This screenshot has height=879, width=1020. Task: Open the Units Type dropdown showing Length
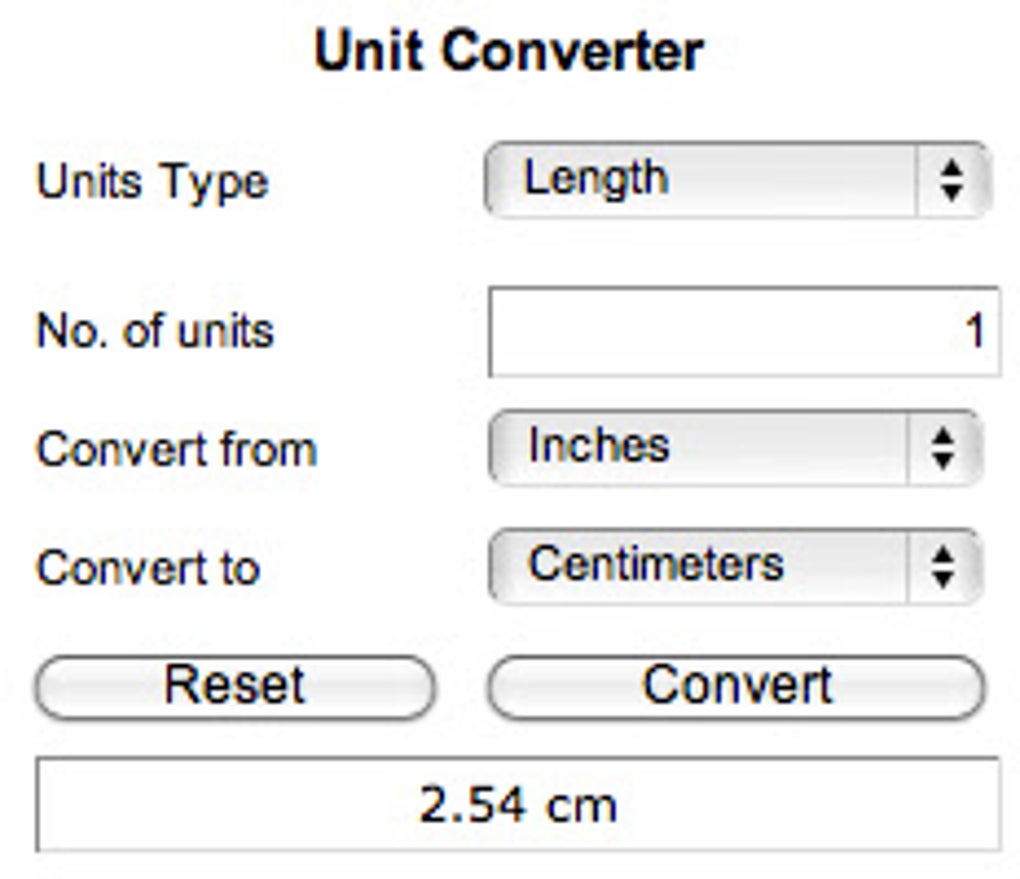coord(700,180)
